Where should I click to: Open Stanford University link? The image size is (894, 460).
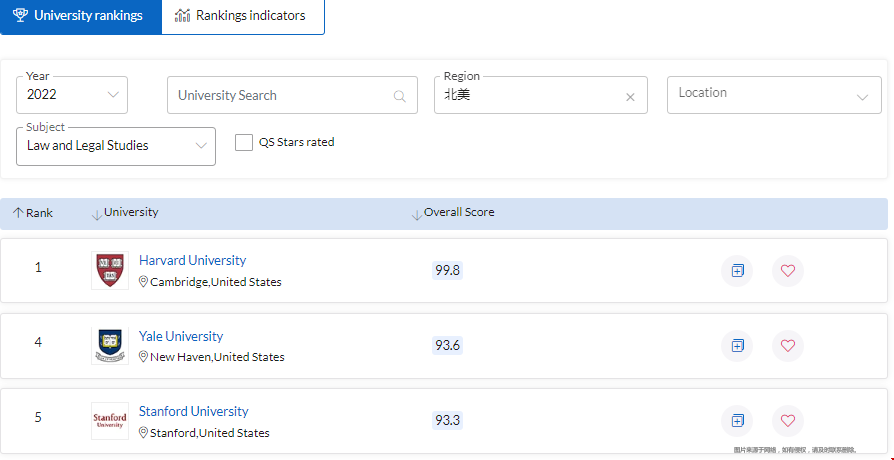[x=193, y=412]
